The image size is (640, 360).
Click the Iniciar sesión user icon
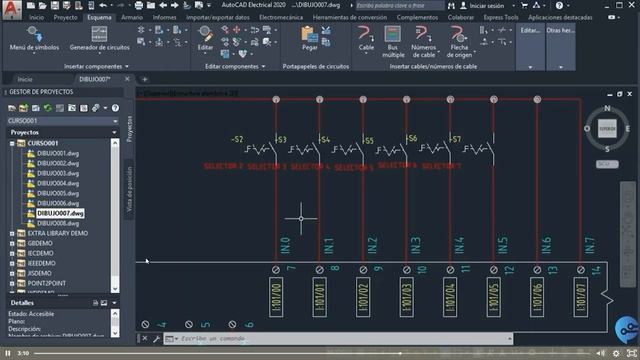tap(463, 6)
